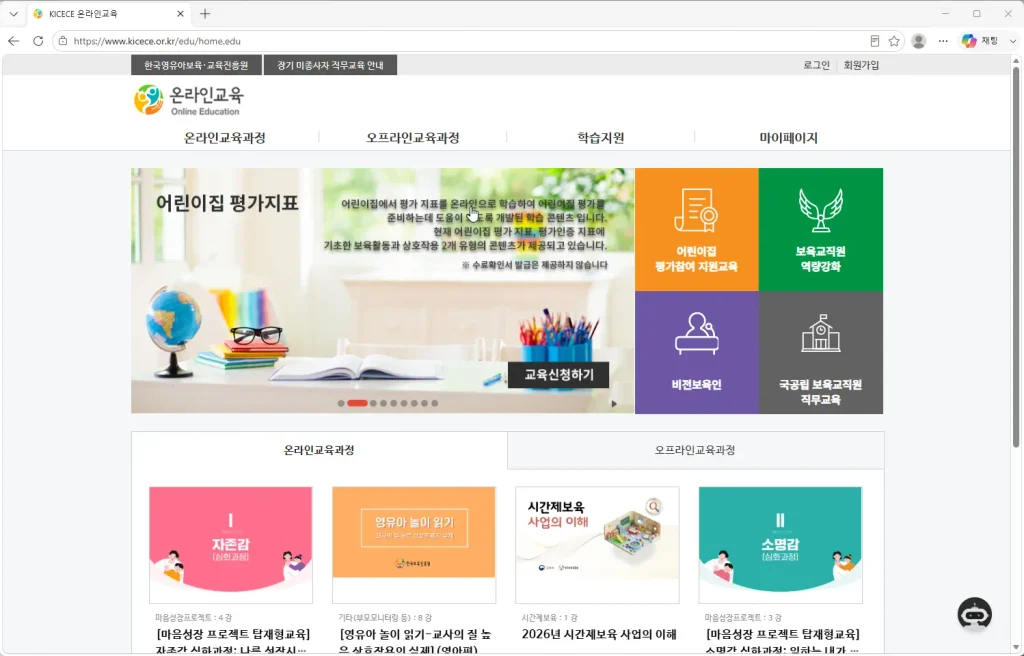Screen dimensions: 1024x656
Task: View site information lock icon
Action: 63,41
